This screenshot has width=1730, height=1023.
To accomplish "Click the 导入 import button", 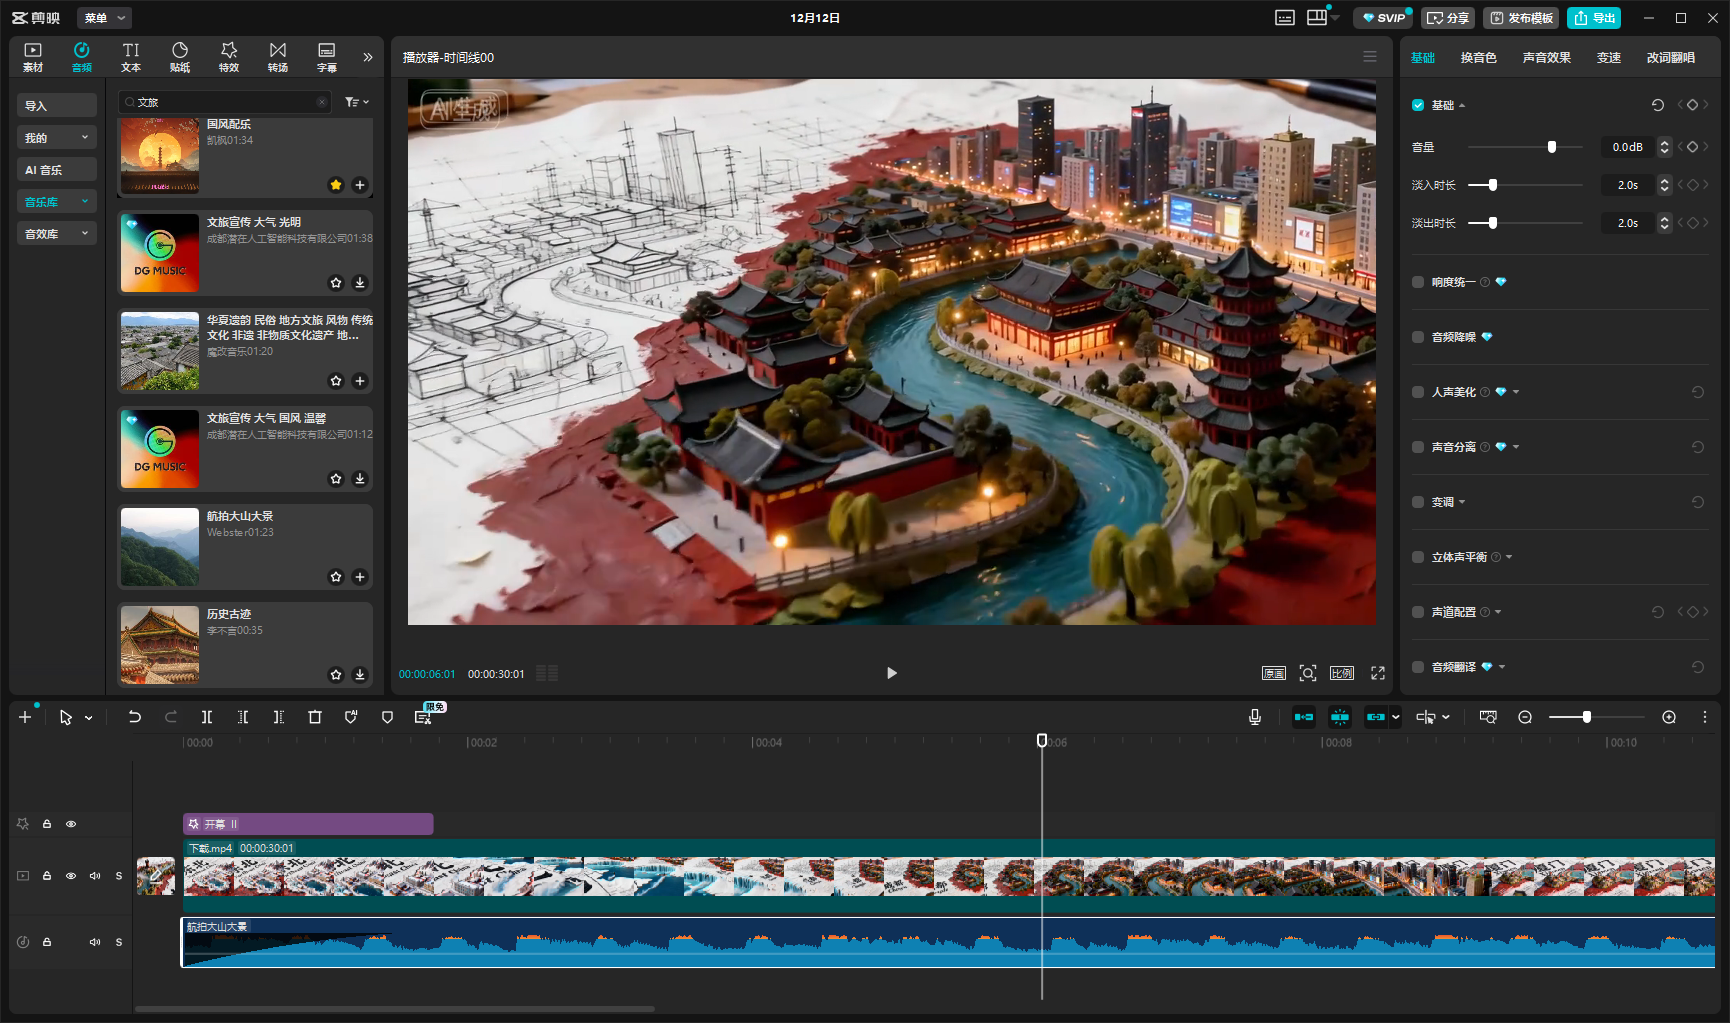I will pyautogui.click(x=56, y=106).
